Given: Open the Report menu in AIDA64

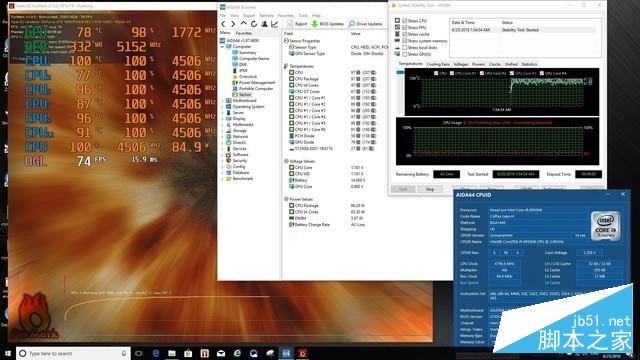Looking at the screenshot, I should (249, 16).
